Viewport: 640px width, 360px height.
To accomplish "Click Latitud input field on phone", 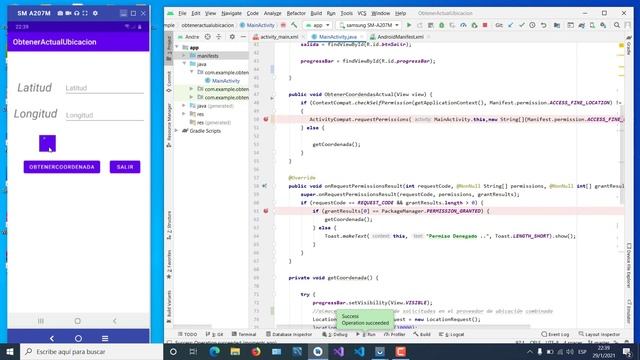I will (104, 88).
